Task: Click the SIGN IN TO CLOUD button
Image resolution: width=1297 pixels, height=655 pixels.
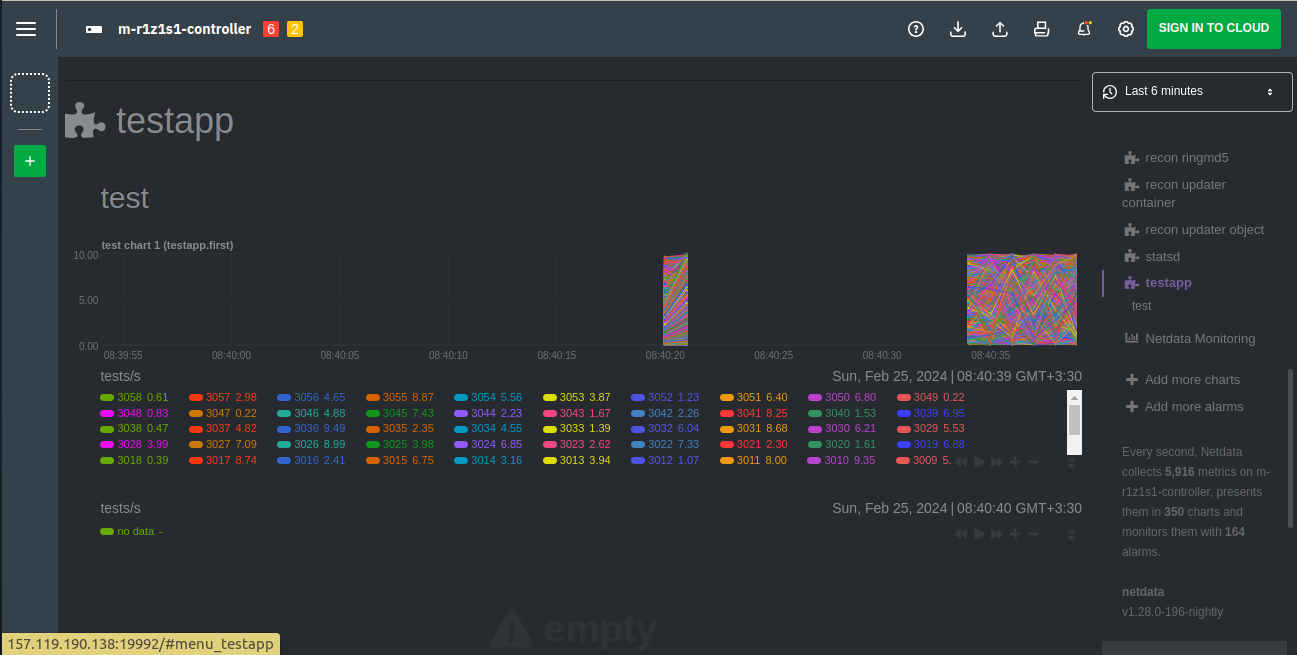Action: click(x=1213, y=29)
